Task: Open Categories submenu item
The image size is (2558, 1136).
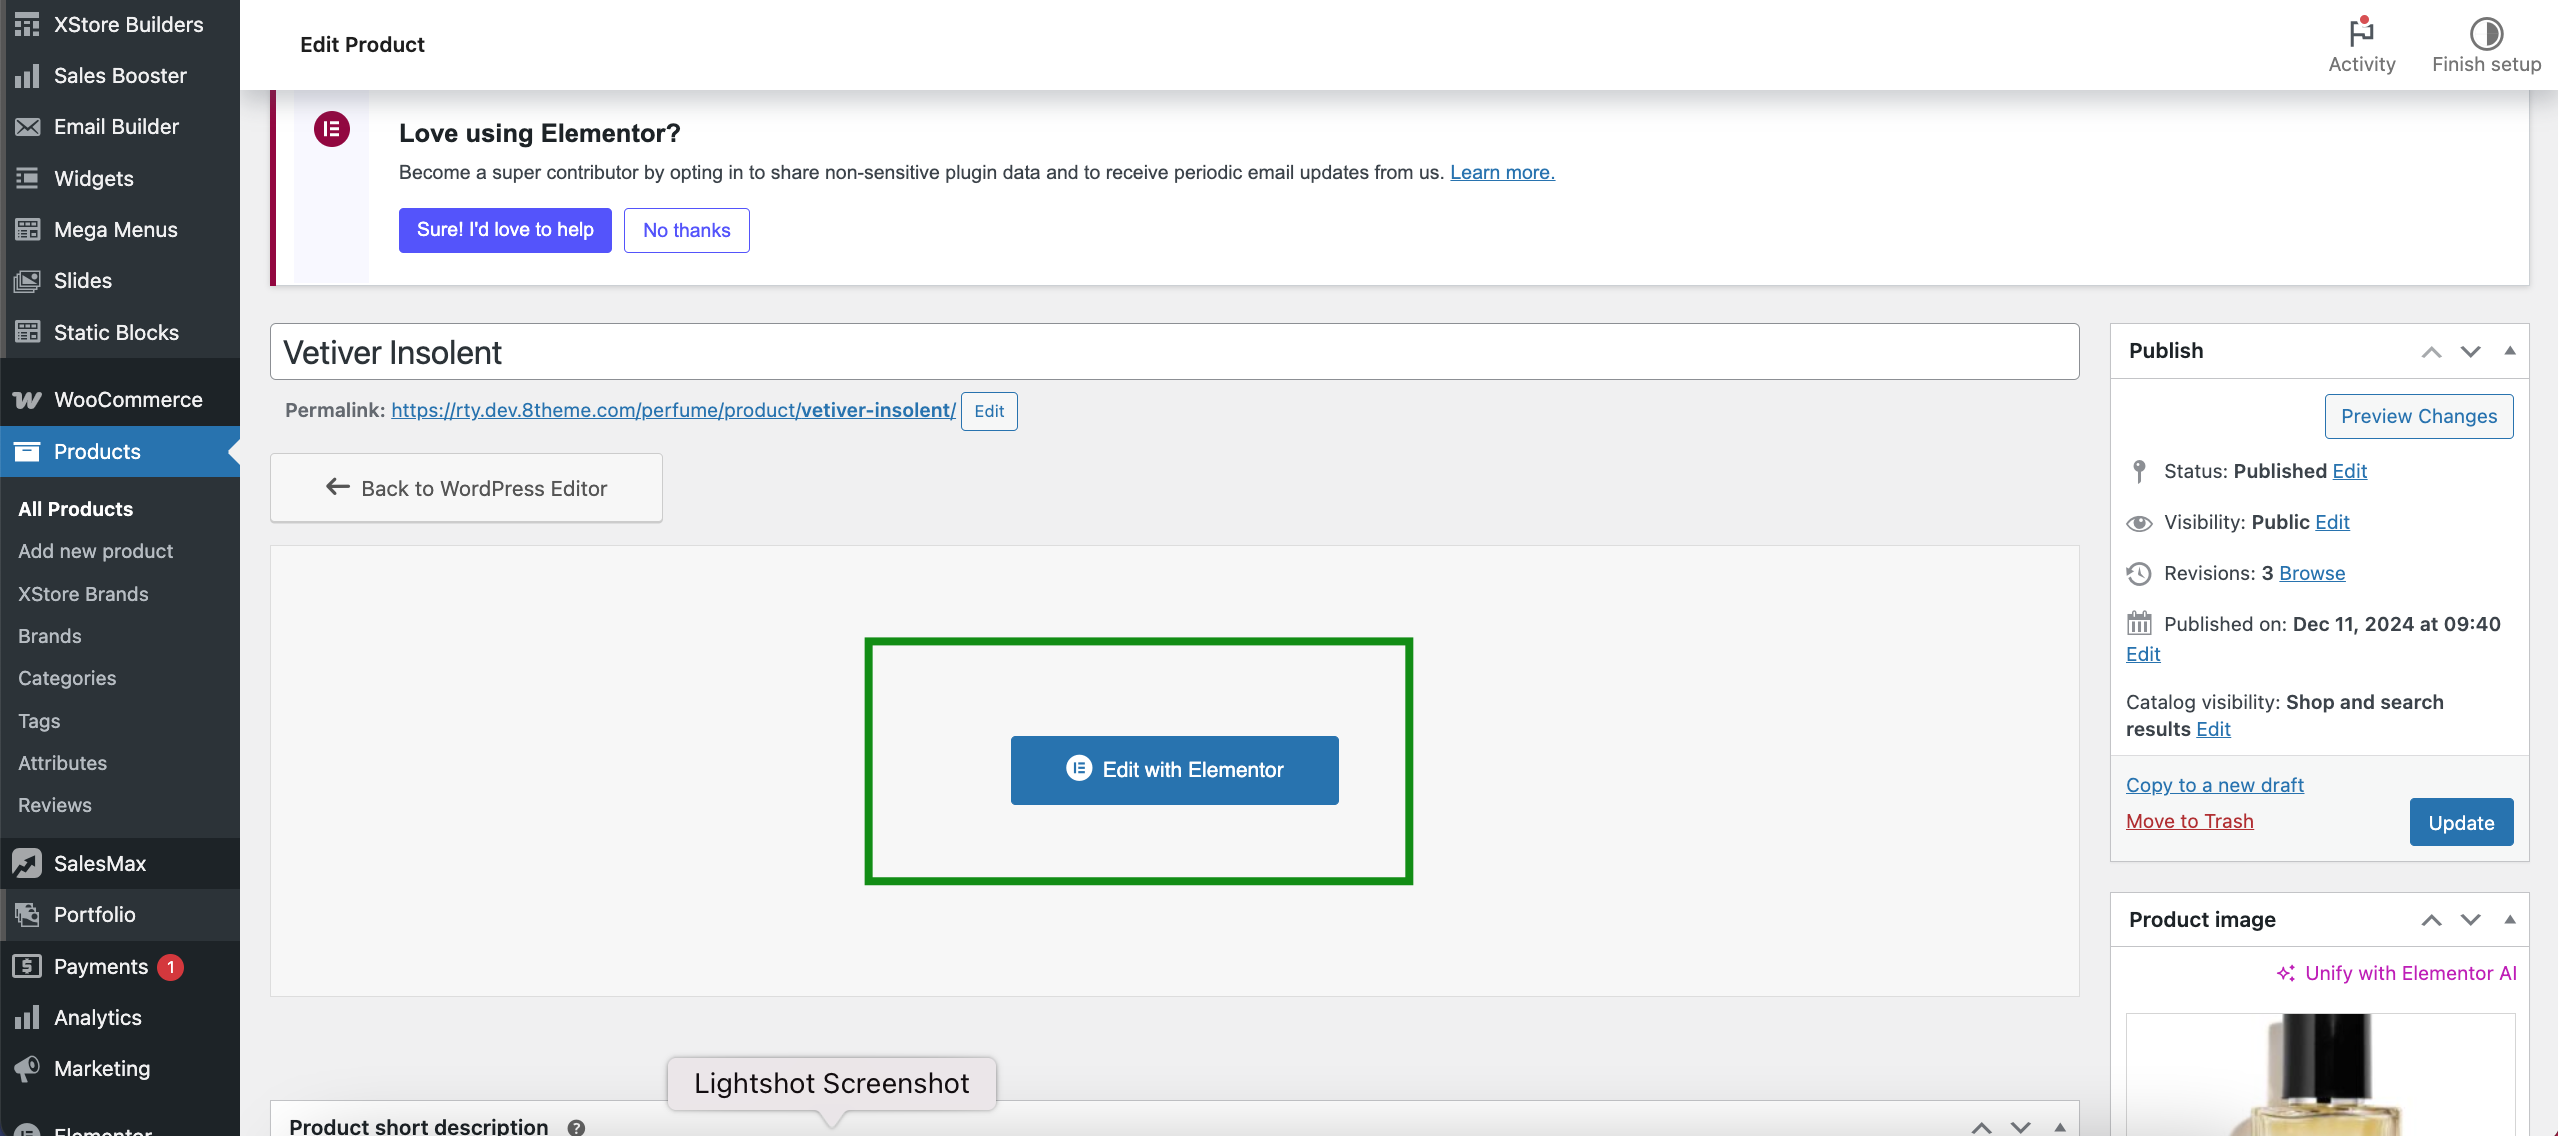Action: point(67,678)
